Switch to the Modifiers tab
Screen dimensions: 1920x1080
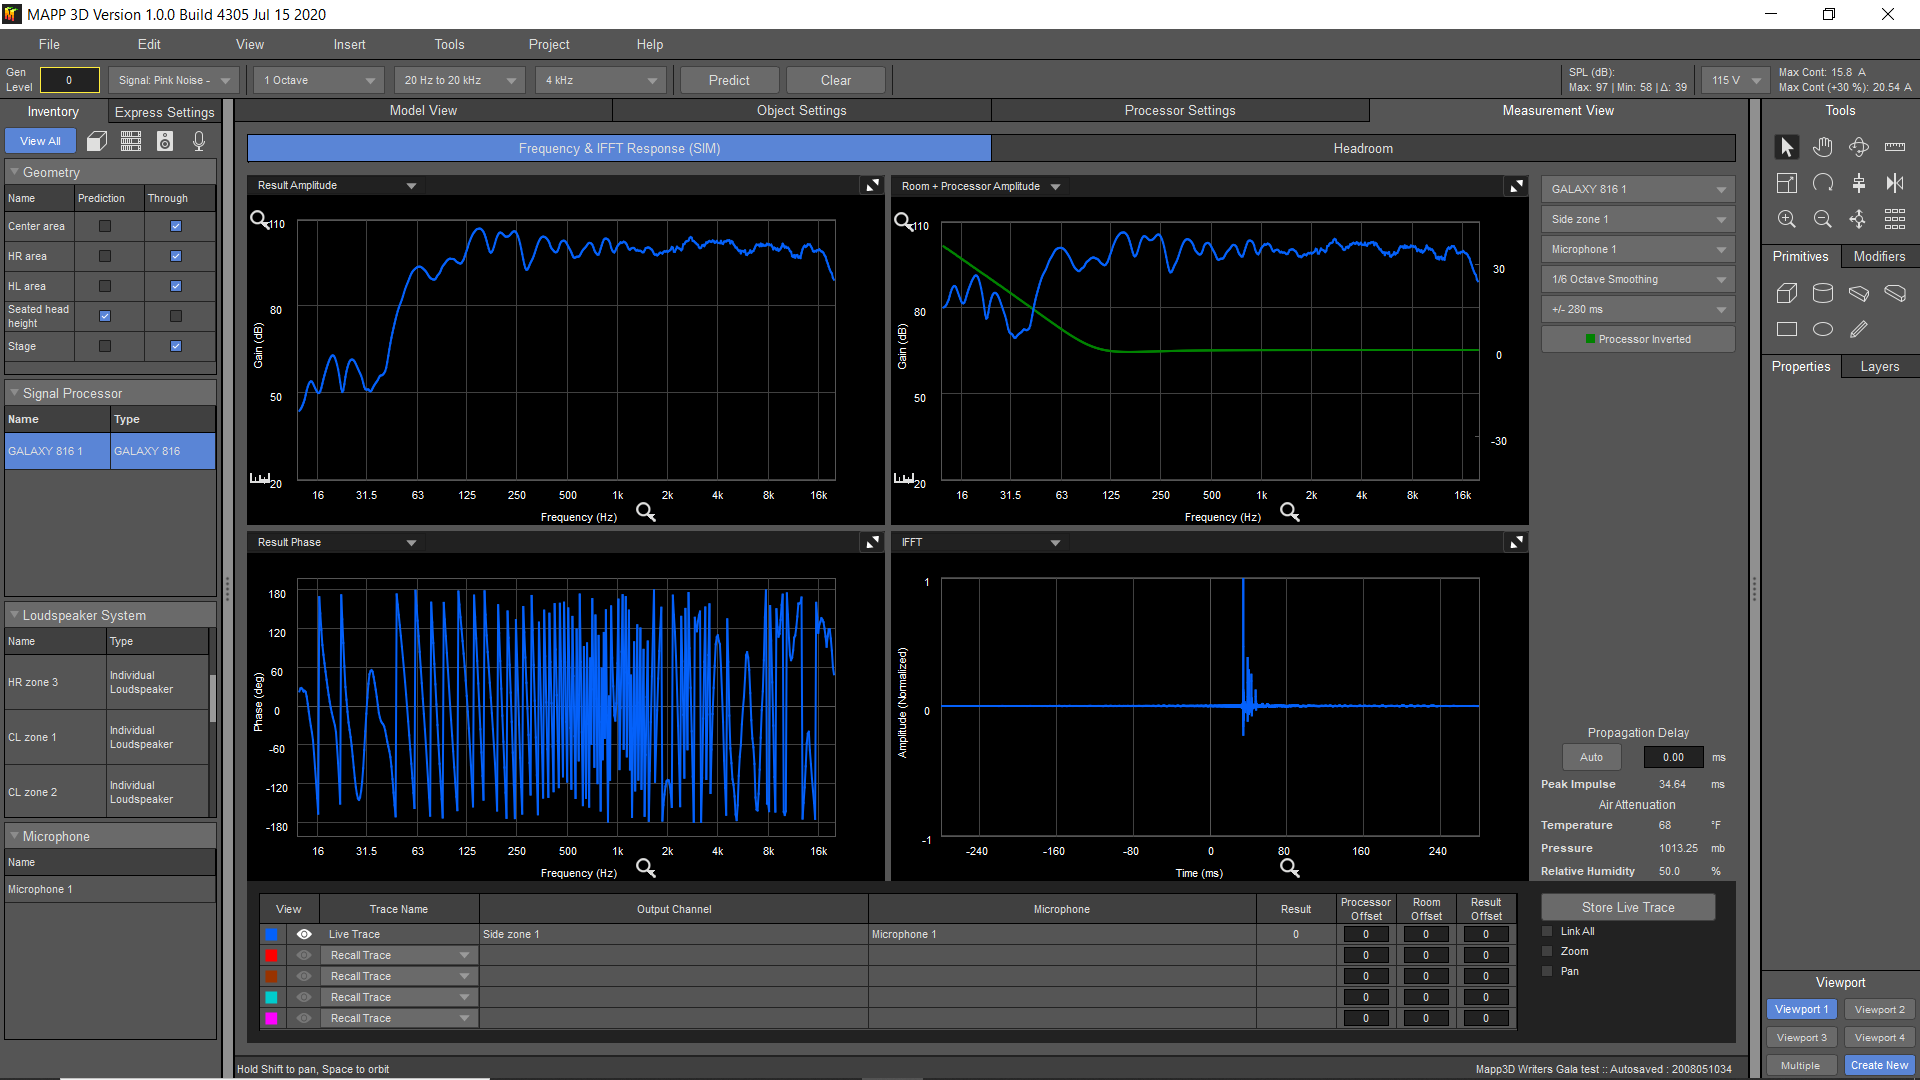point(1879,256)
